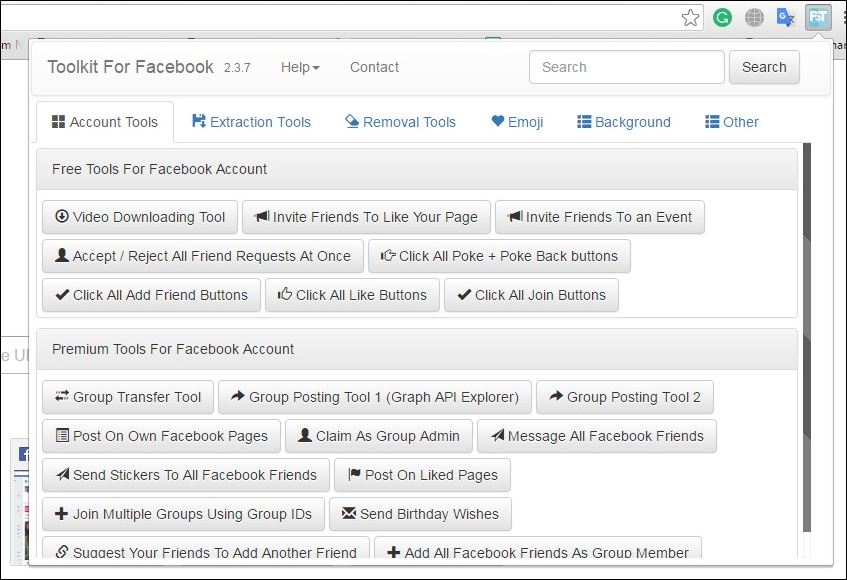847x580 pixels.
Task: Open the Group Transfer Tool
Action: [x=128, y=397]
